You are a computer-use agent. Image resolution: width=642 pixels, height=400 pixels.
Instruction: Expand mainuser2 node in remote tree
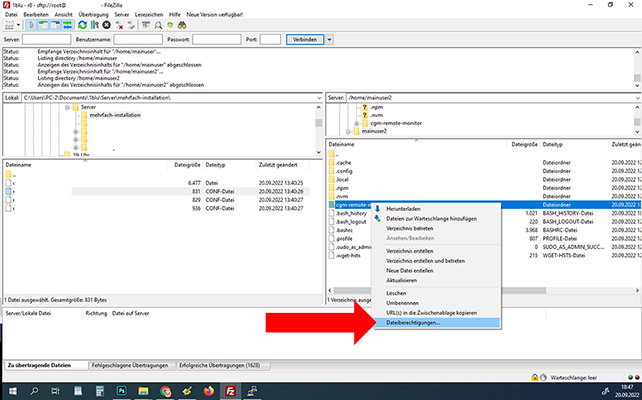pos(348,131)
